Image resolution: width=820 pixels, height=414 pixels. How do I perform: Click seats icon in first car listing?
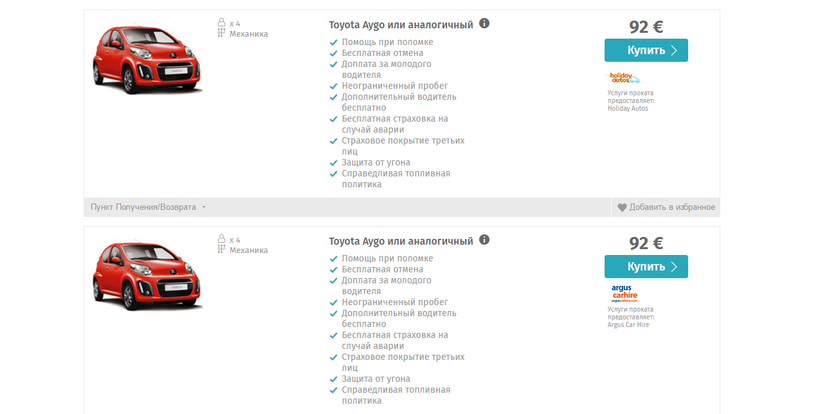pos(221,22)
